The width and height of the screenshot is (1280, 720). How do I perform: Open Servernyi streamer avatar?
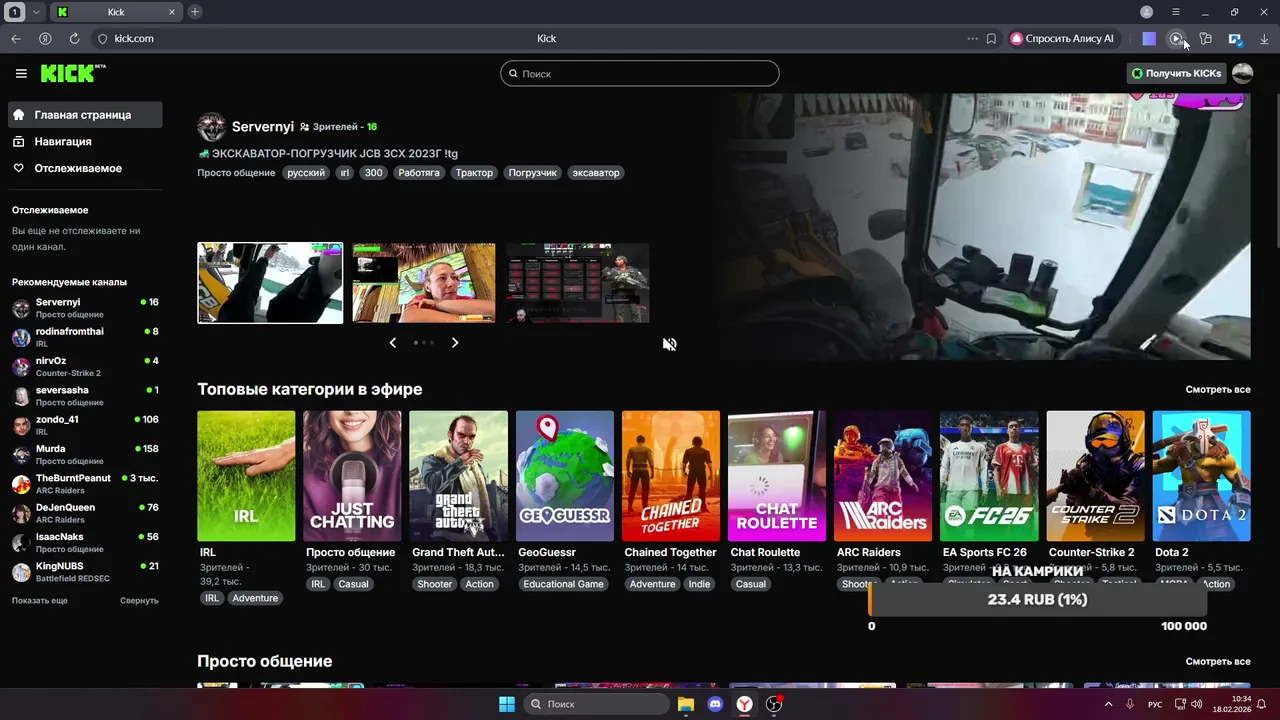click(x=211, y=127)
